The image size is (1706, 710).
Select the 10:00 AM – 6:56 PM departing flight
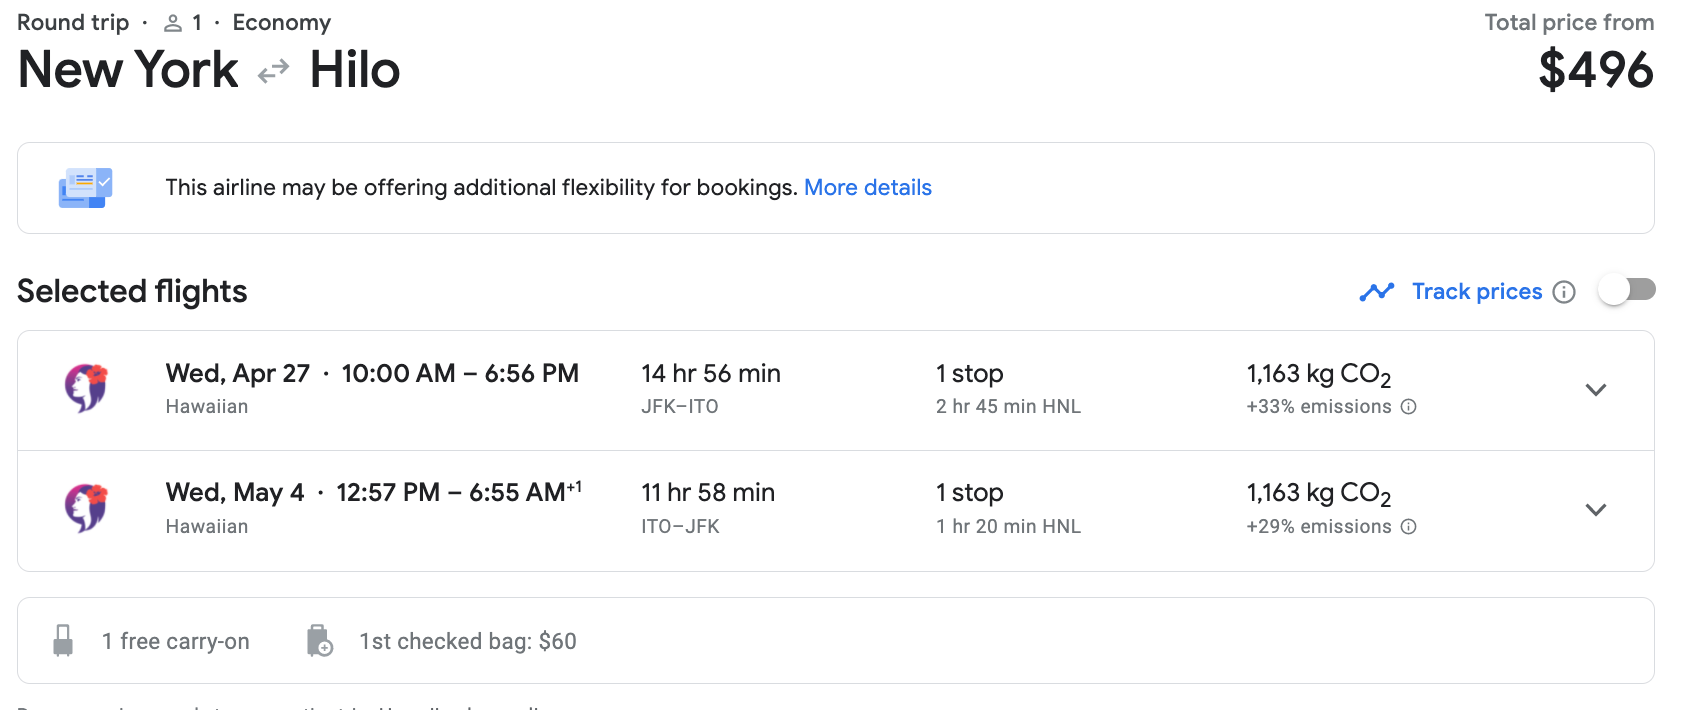point(459,374)
